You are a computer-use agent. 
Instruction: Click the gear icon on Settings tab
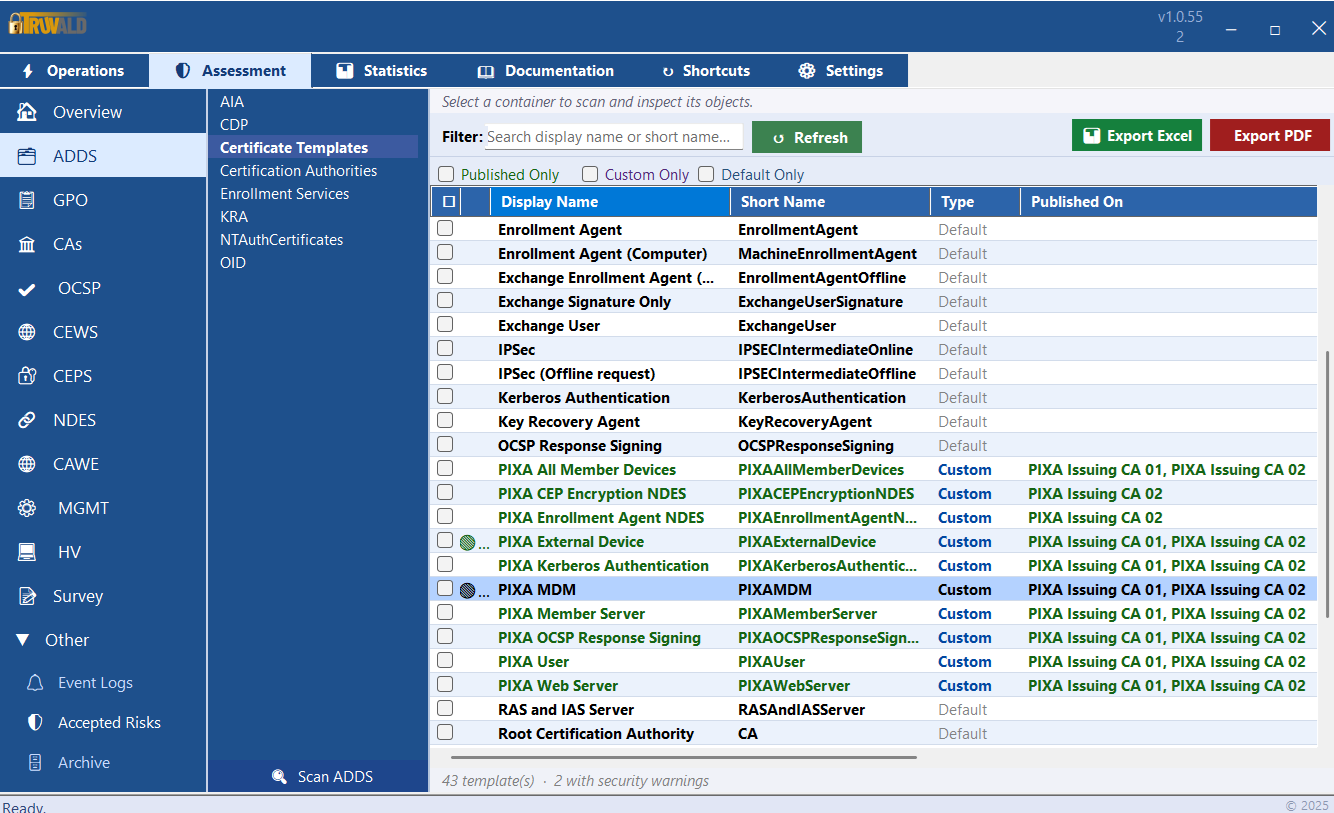click(807, 71)
